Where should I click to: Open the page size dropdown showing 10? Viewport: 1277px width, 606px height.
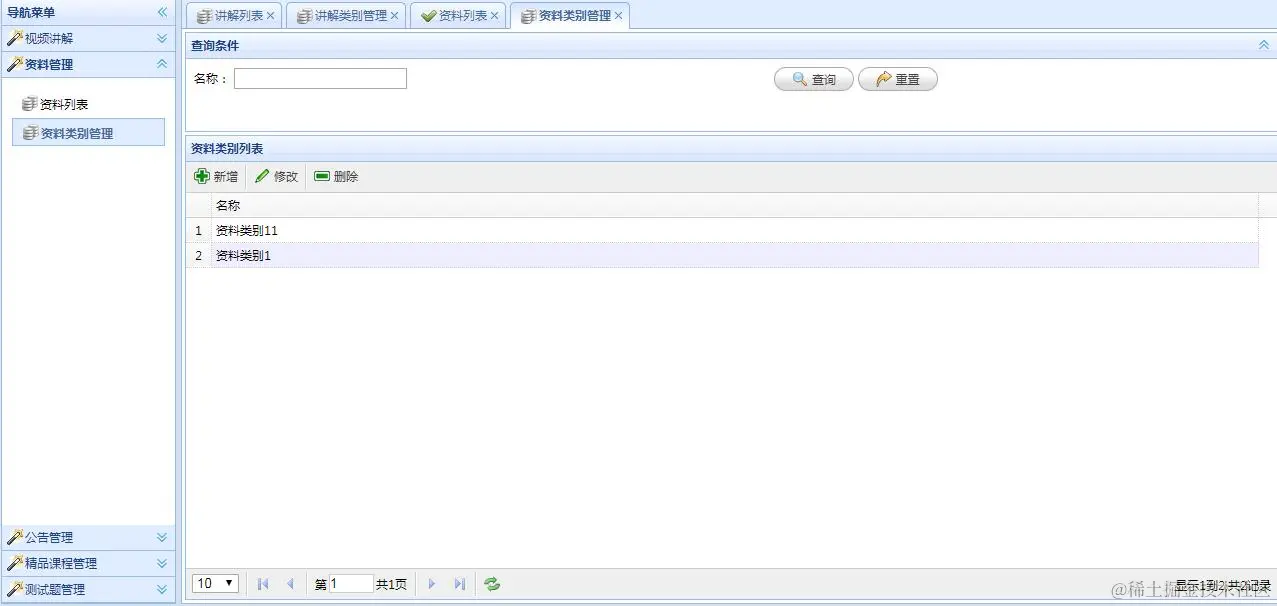pos(215,583)
